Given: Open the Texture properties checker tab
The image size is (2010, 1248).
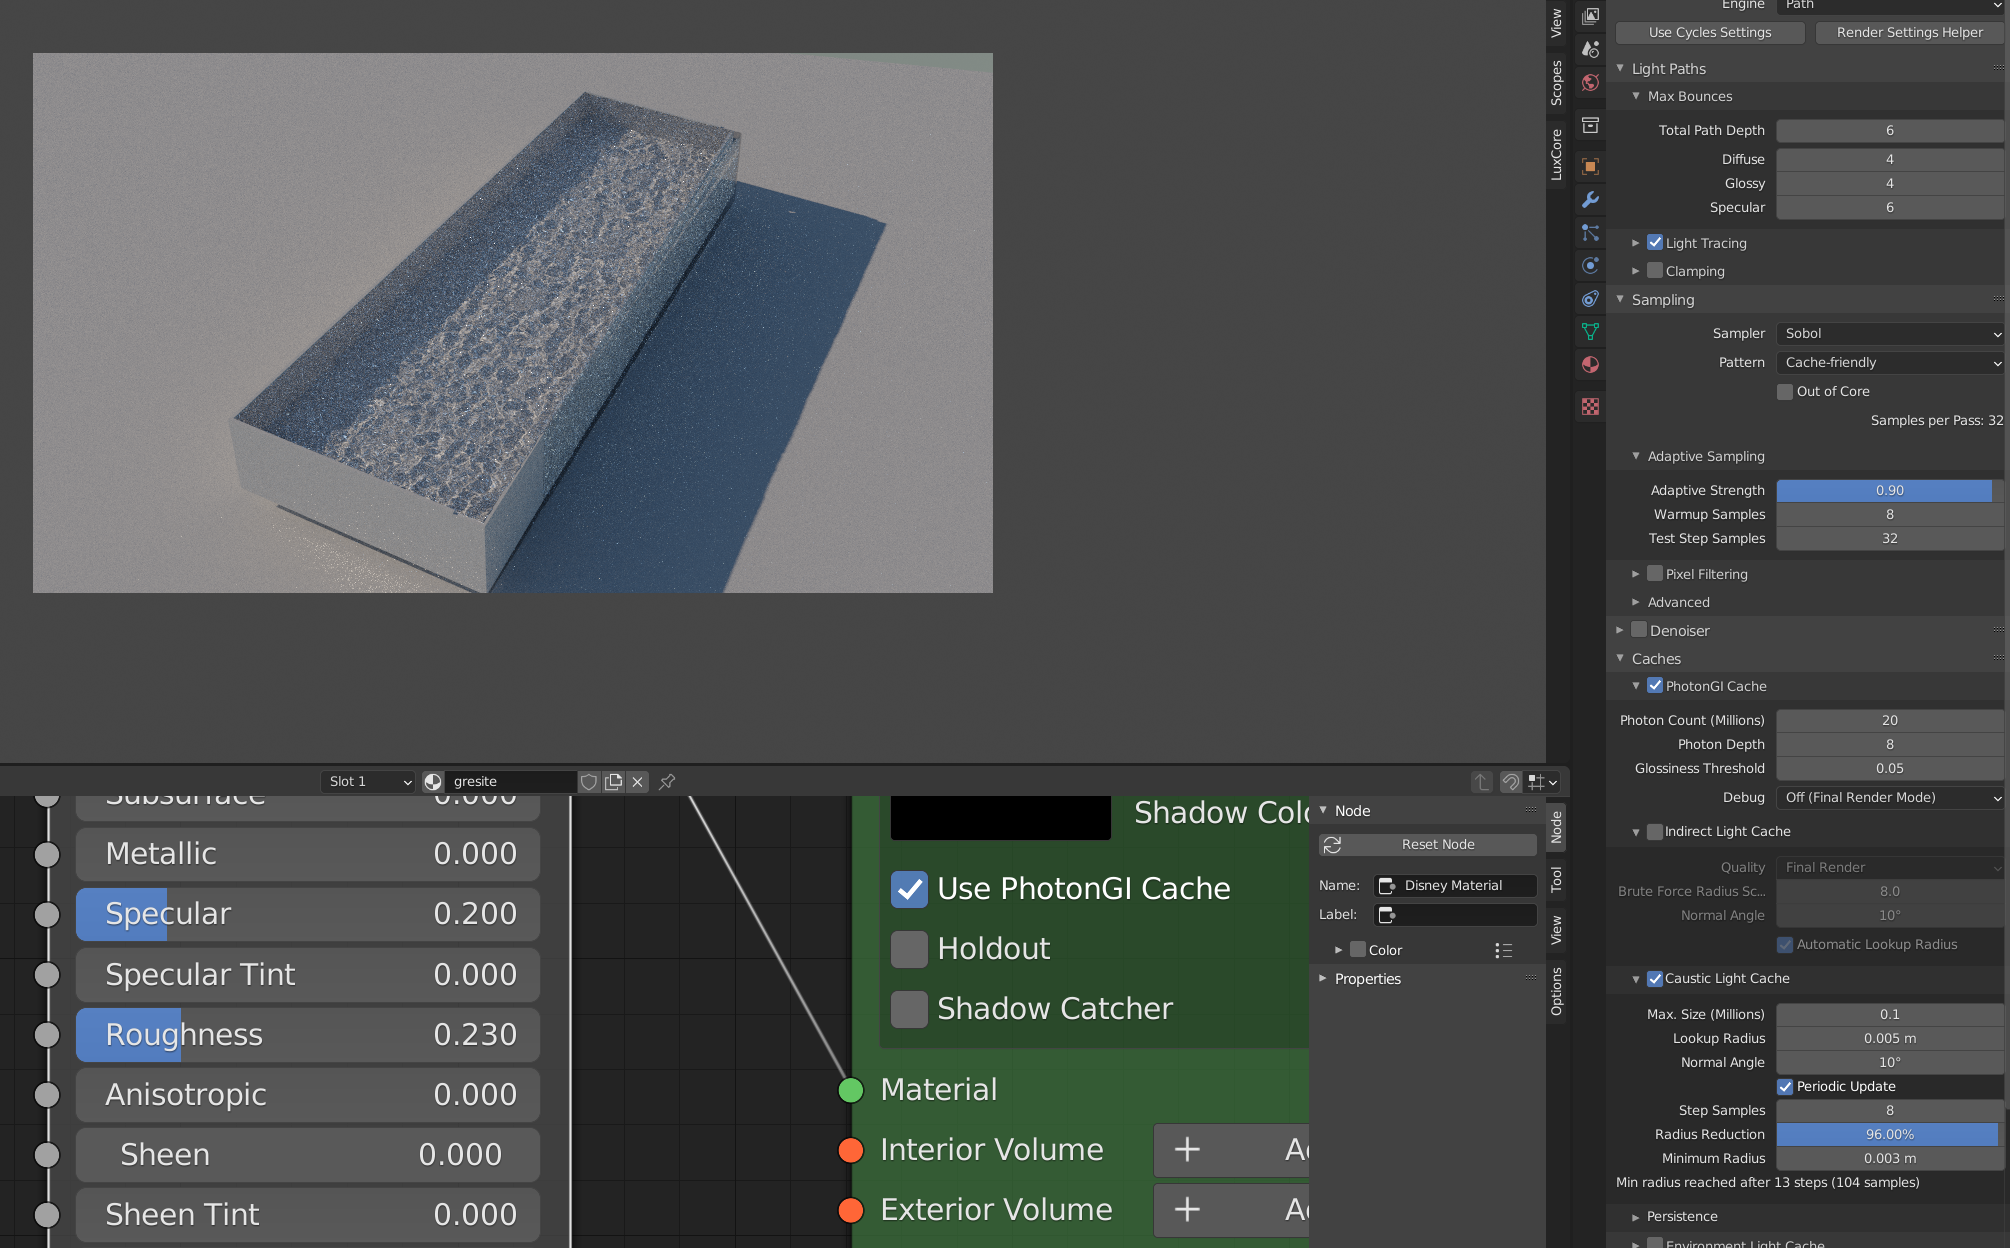Looking at the screenshot, I should (1590, 407).
